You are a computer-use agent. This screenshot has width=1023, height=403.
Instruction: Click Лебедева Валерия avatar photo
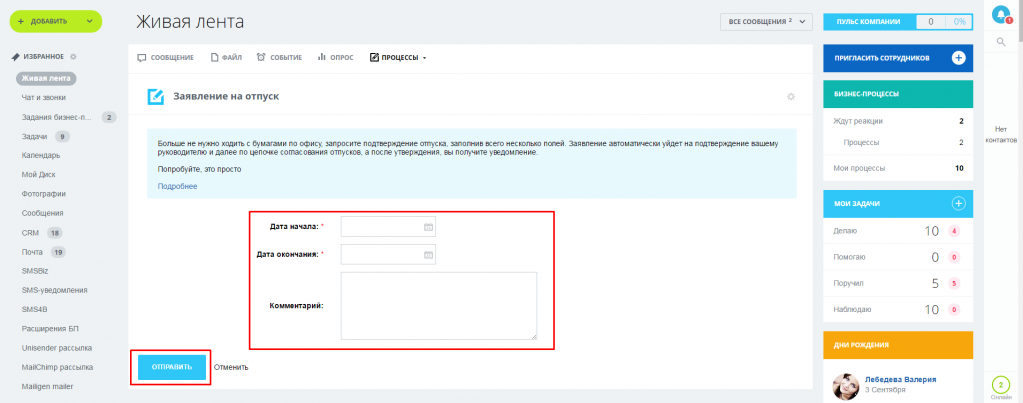click(846, 387)
